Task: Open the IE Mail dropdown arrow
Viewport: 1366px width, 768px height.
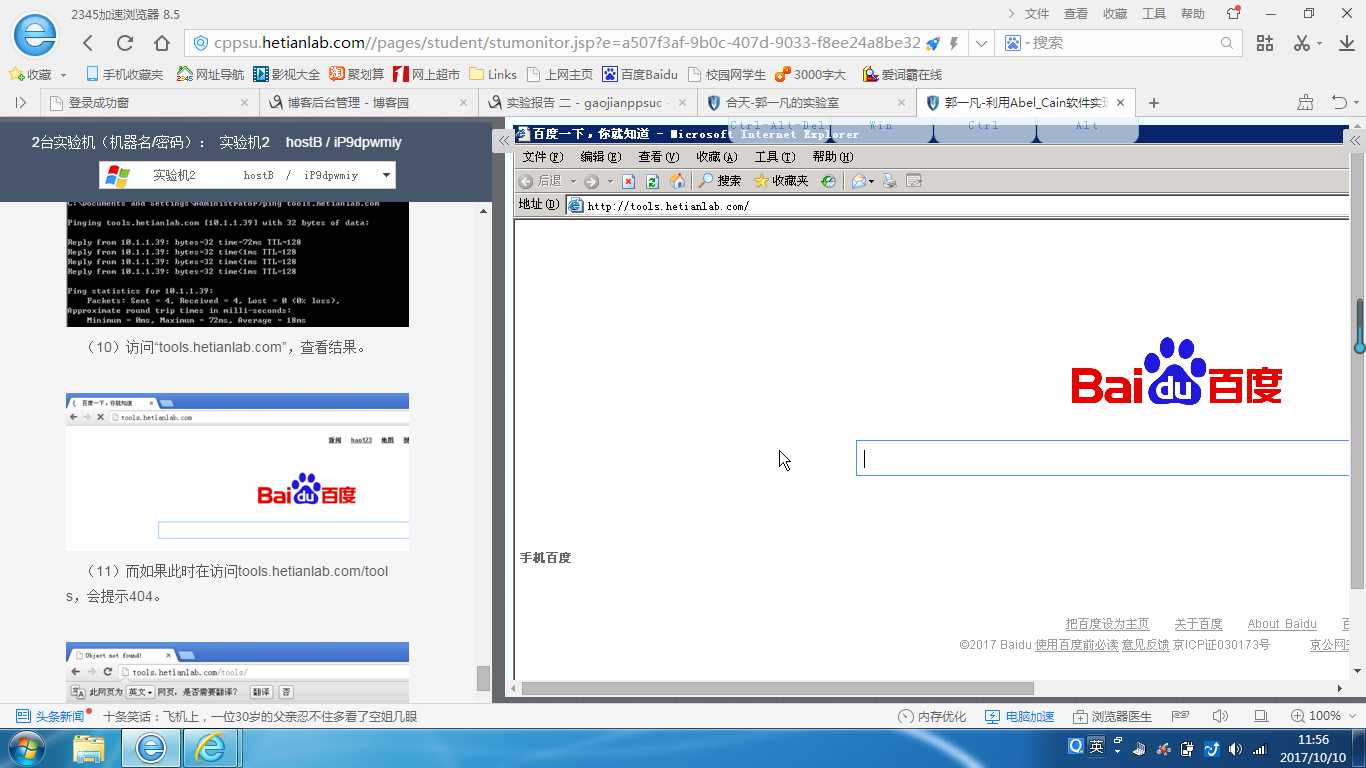Action: (872, 181)
